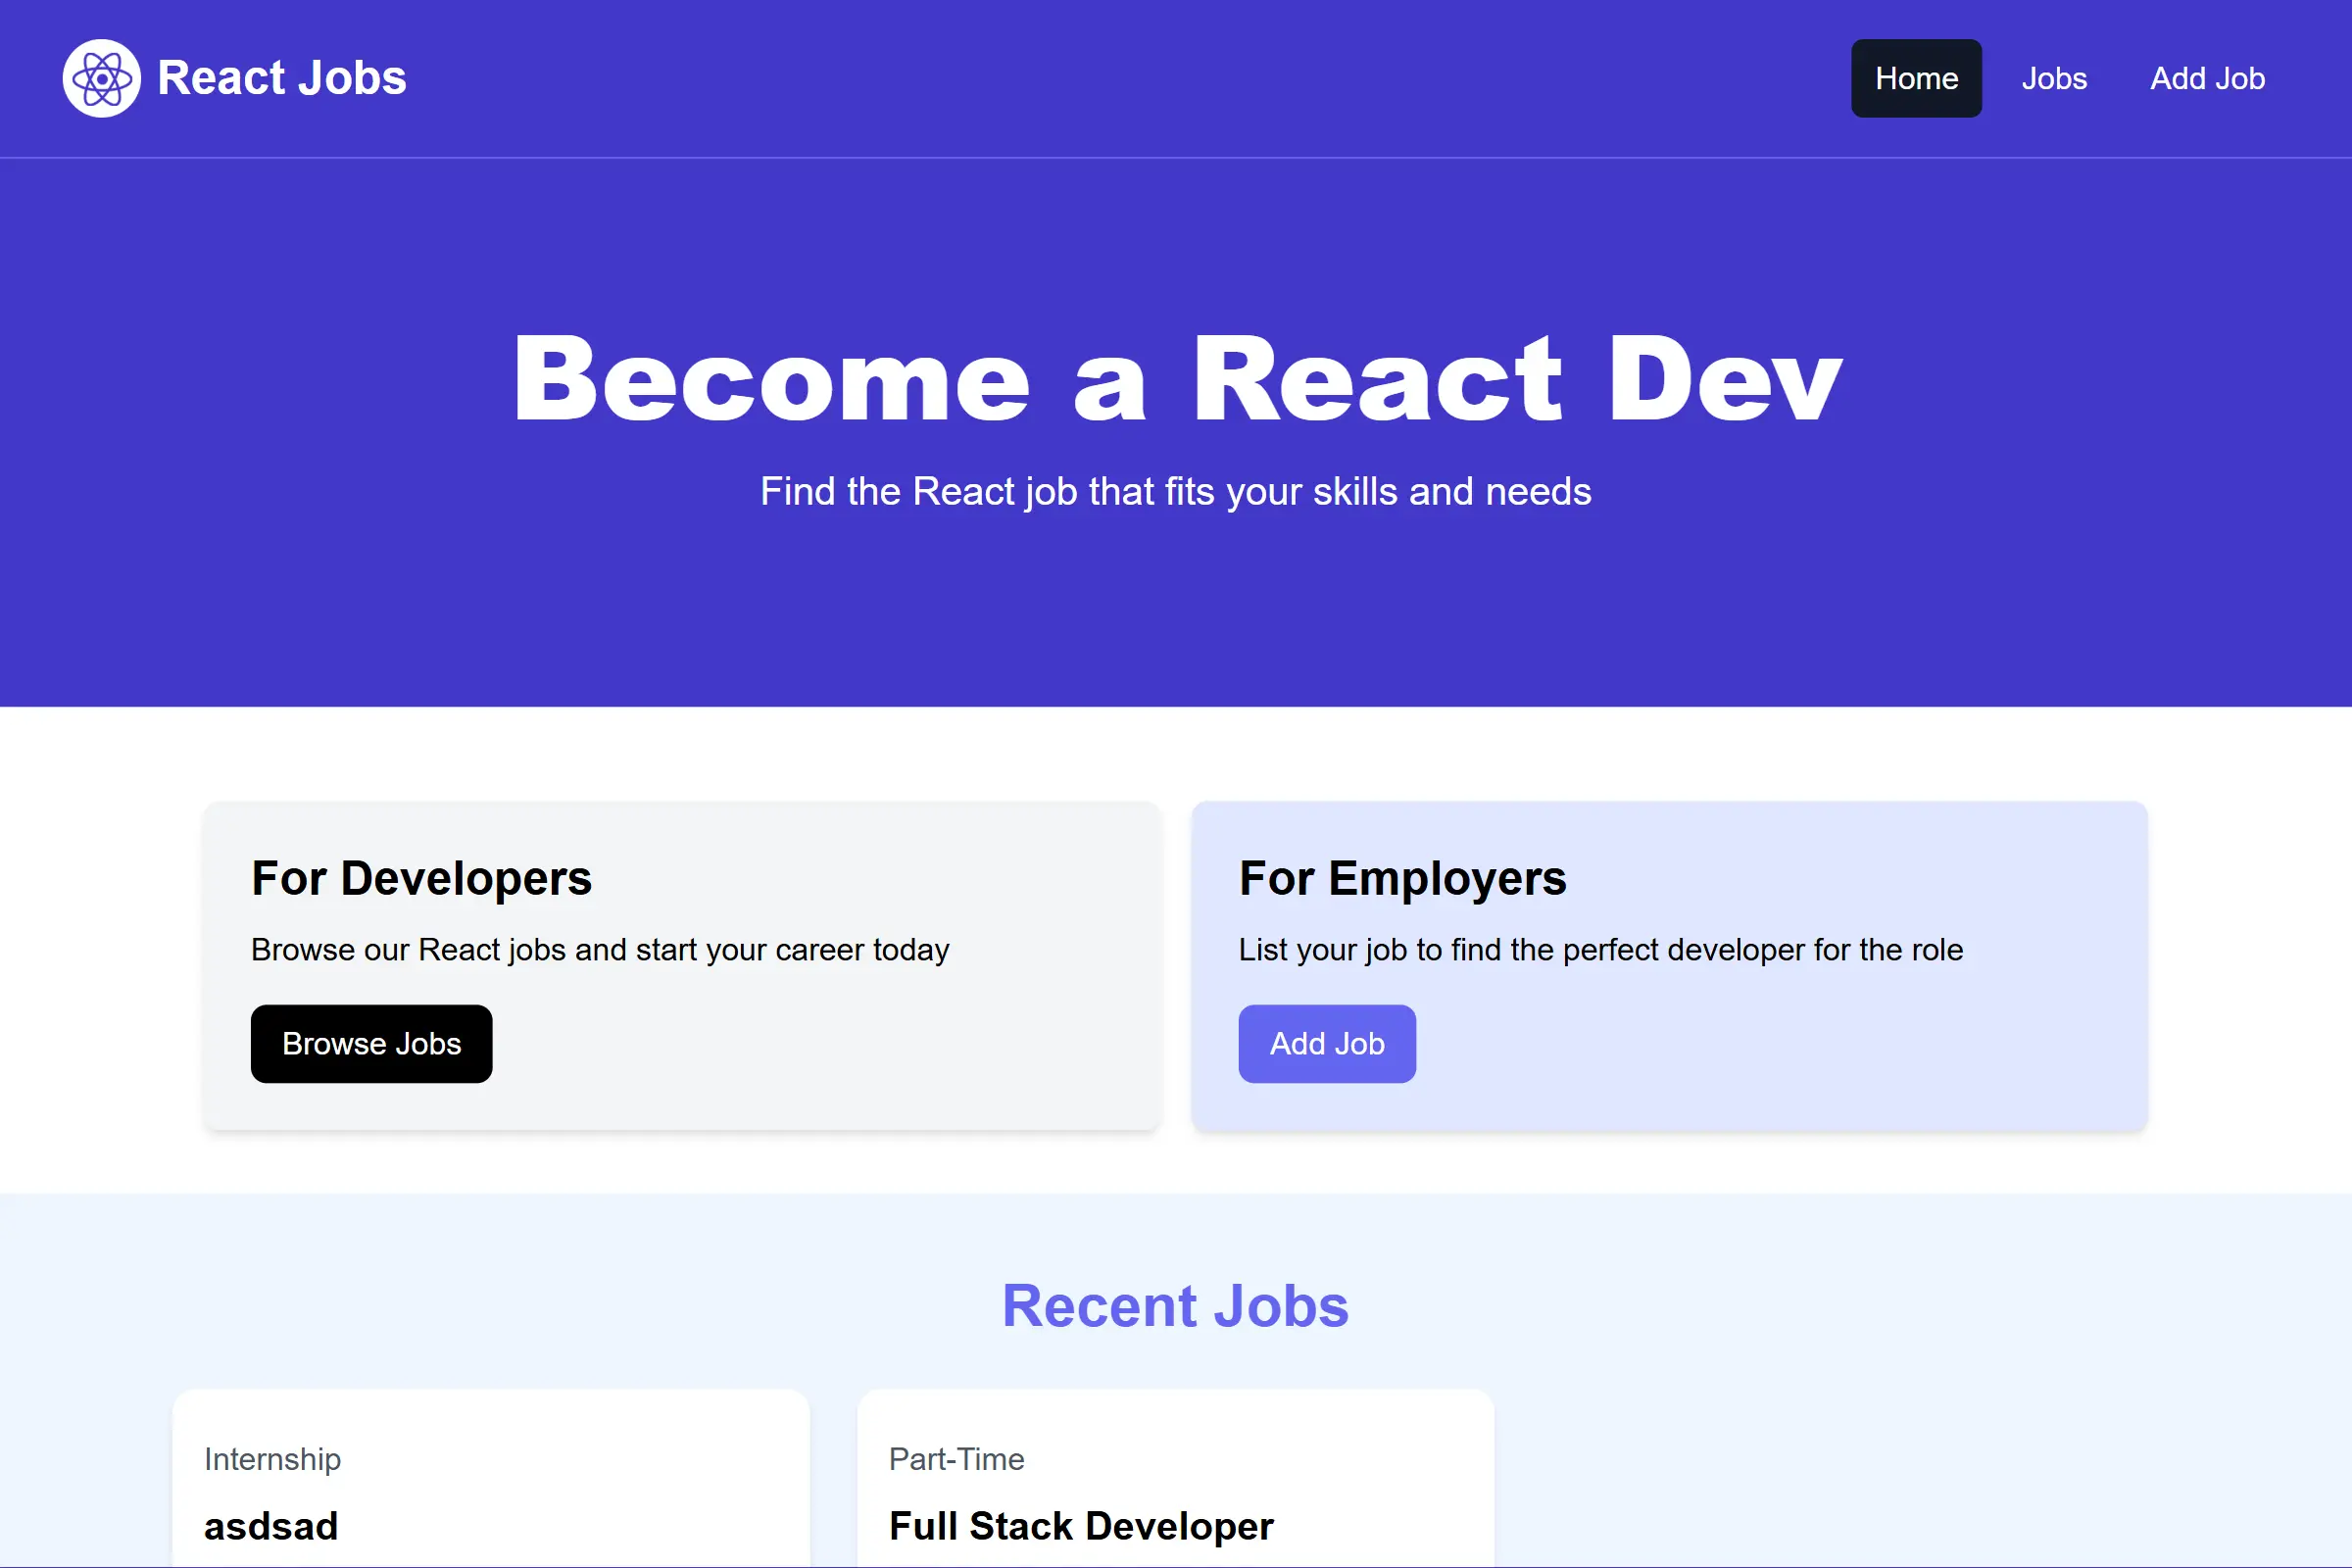Open the Home navigation item
The width and height of the screenshot is (2352, 1568).
(1915, 78)
